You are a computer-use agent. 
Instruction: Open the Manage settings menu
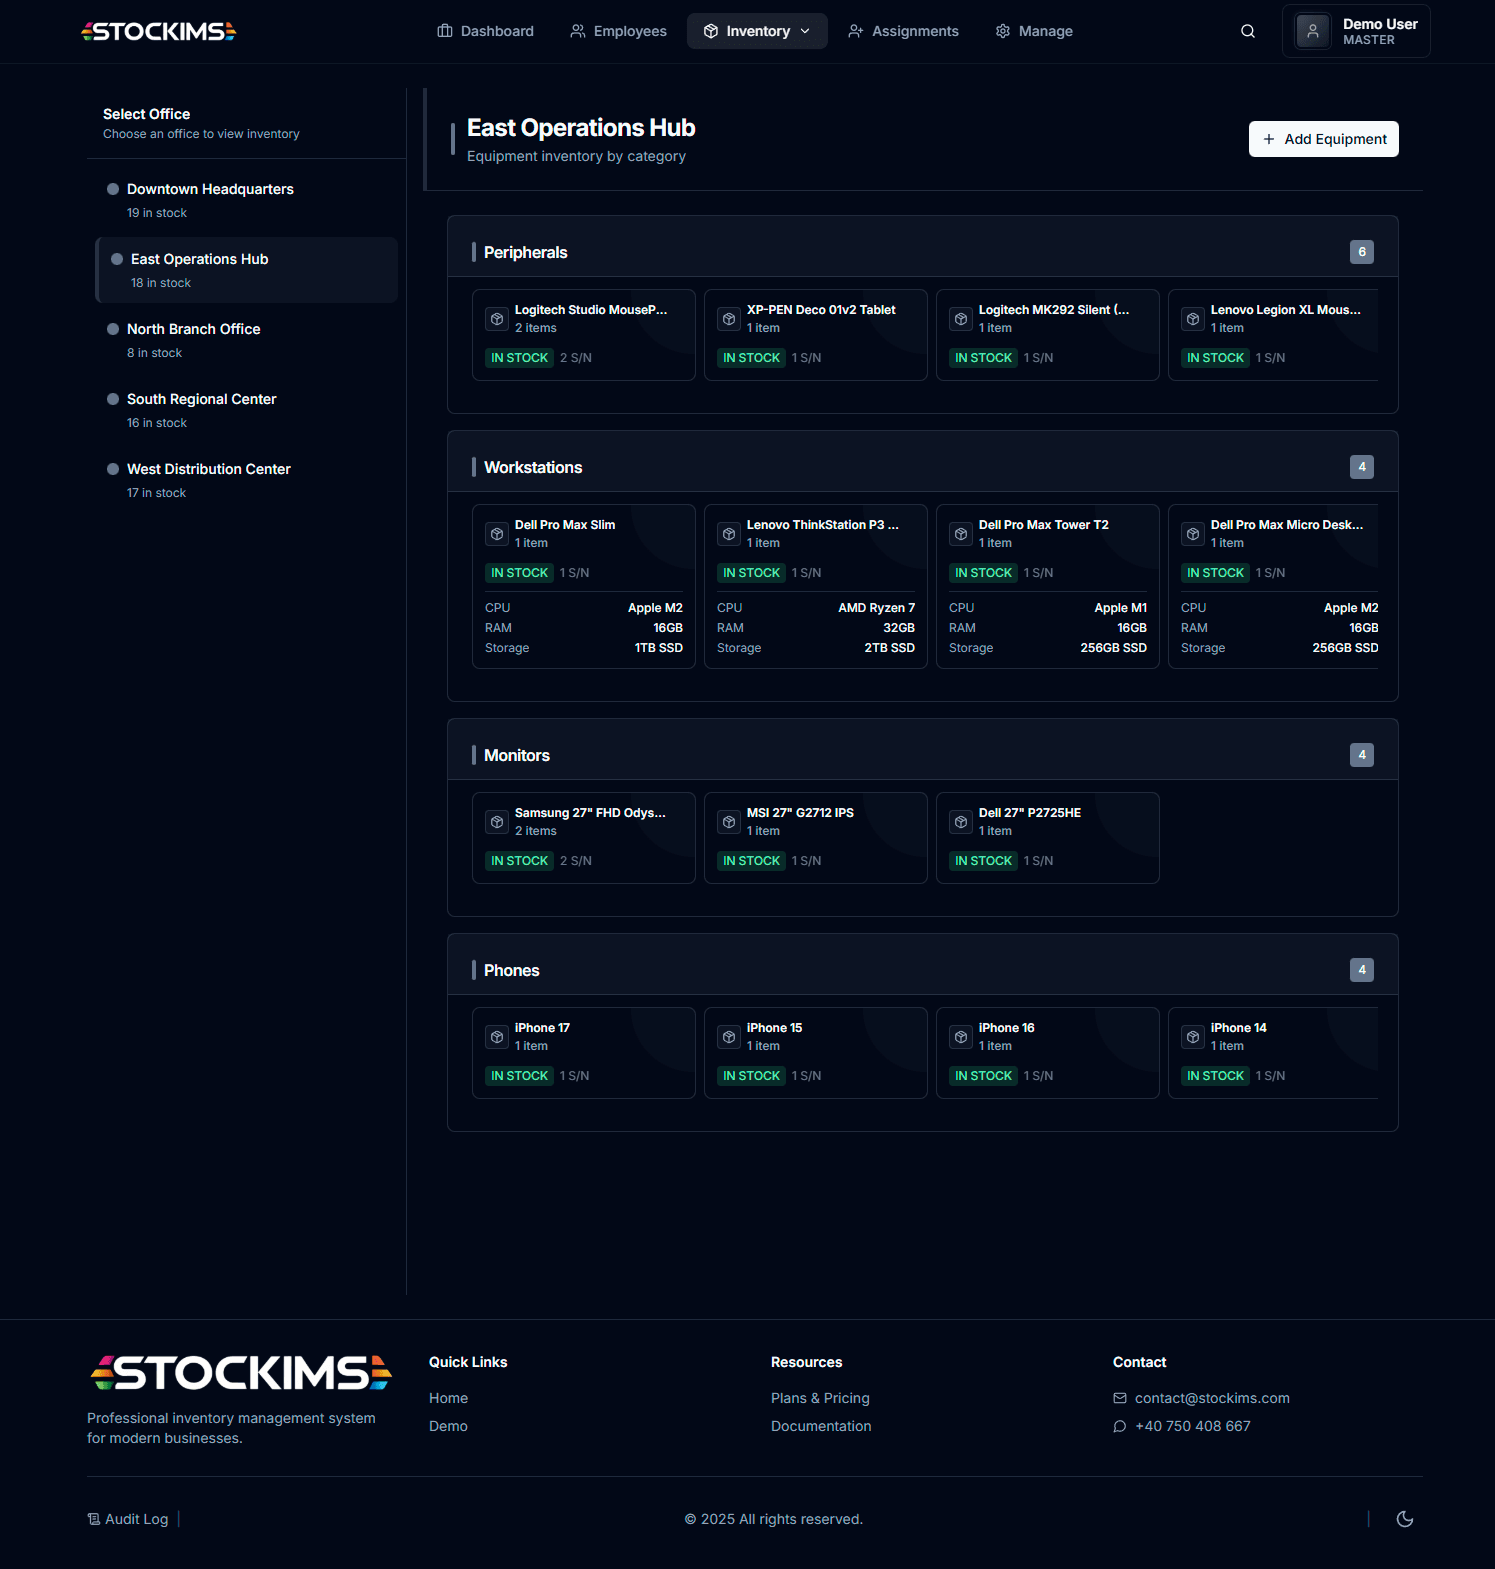[x=1034, y=31]
